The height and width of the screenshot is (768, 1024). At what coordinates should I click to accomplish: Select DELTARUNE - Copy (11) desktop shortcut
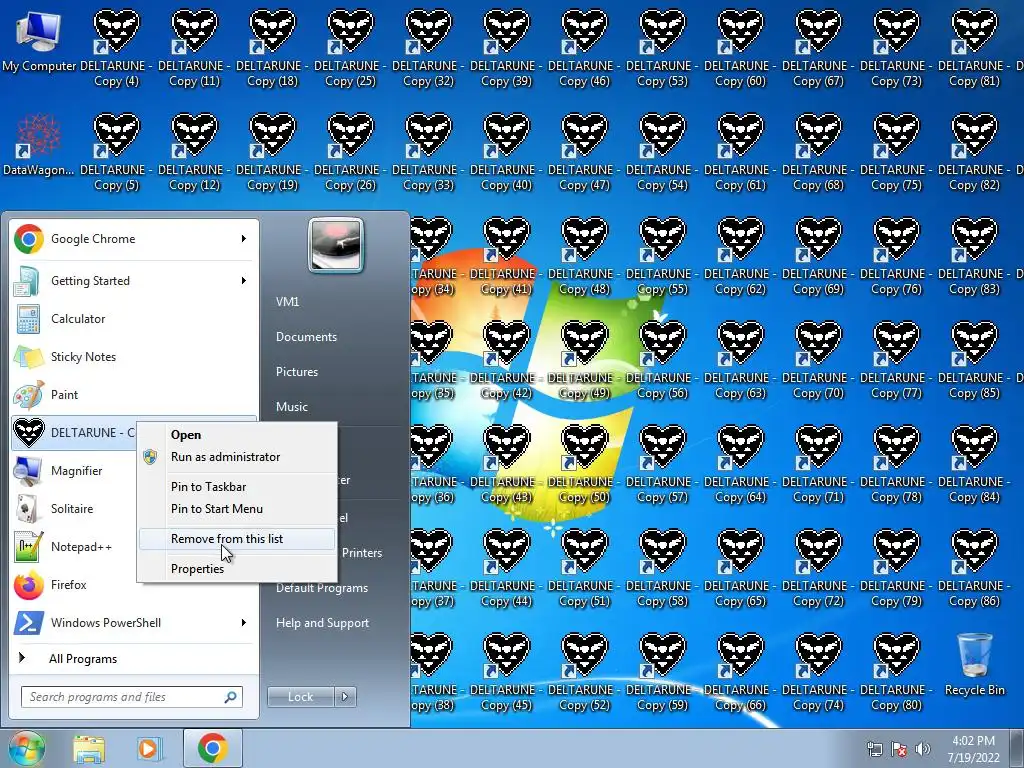(194, 49)
